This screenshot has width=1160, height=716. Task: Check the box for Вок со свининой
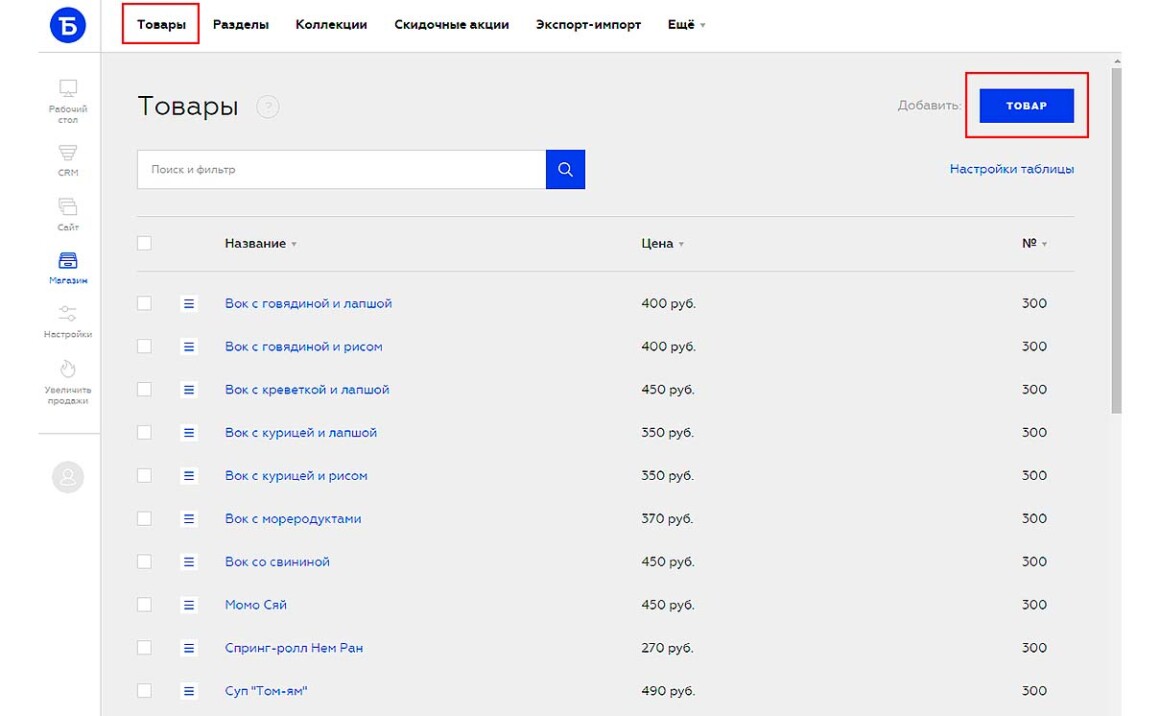(x=144, y=561)
